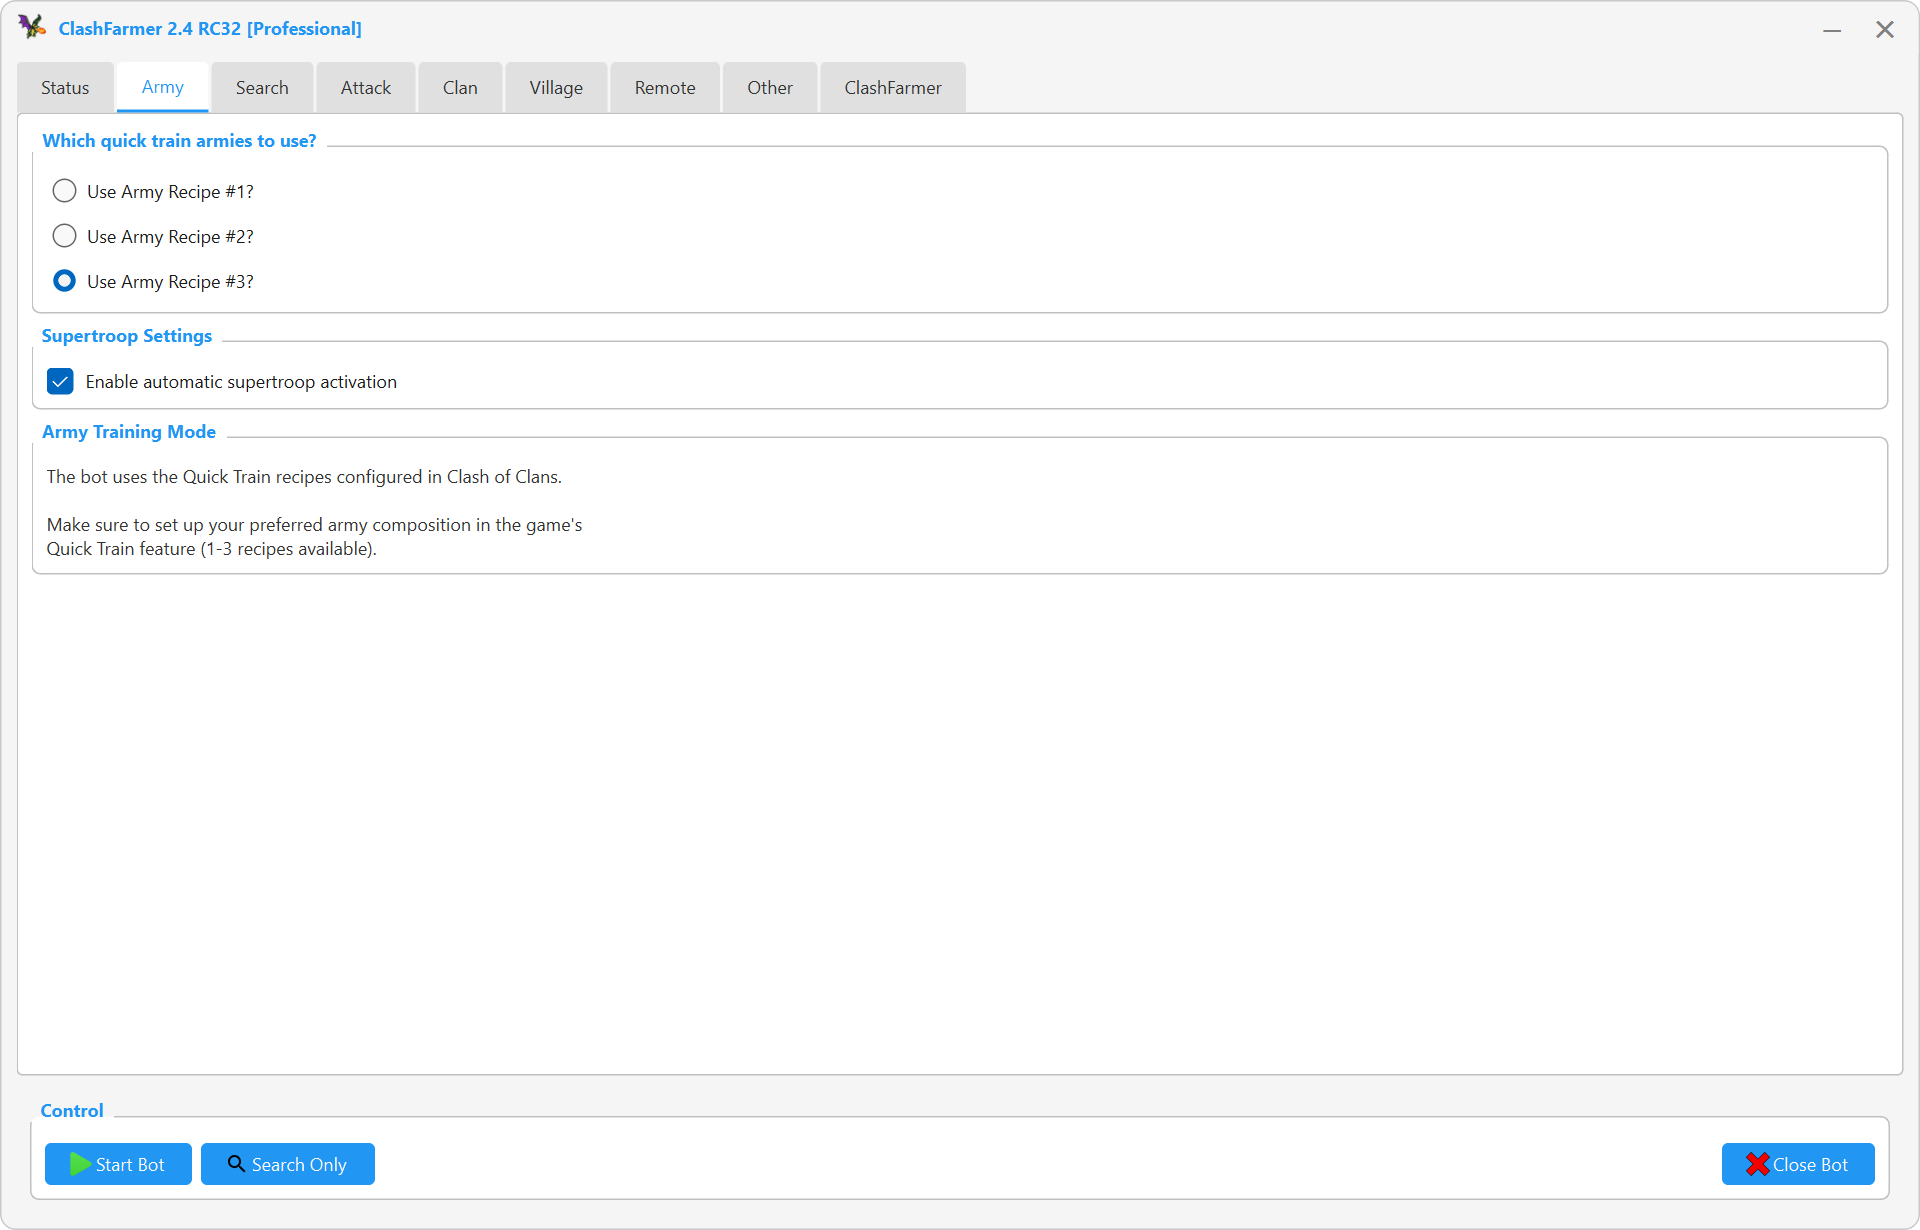
Task: Click the magnifier icon on Search Only
Action: pos(237,1164)
